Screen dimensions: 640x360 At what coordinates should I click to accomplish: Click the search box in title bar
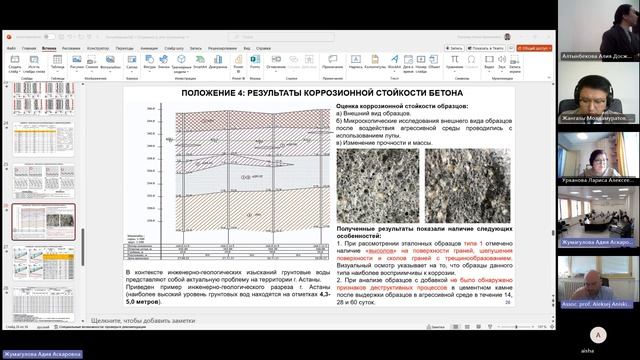(281, 37)
